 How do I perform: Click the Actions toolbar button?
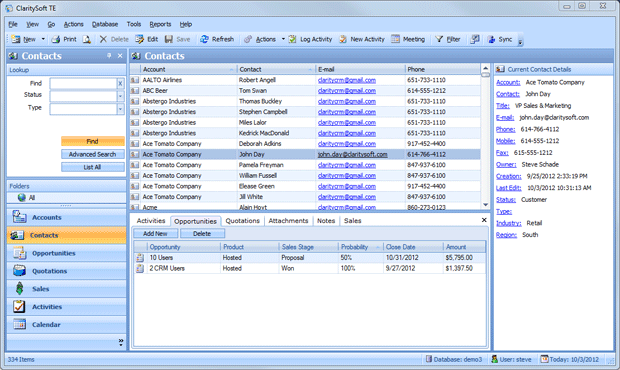pos(260,39)
